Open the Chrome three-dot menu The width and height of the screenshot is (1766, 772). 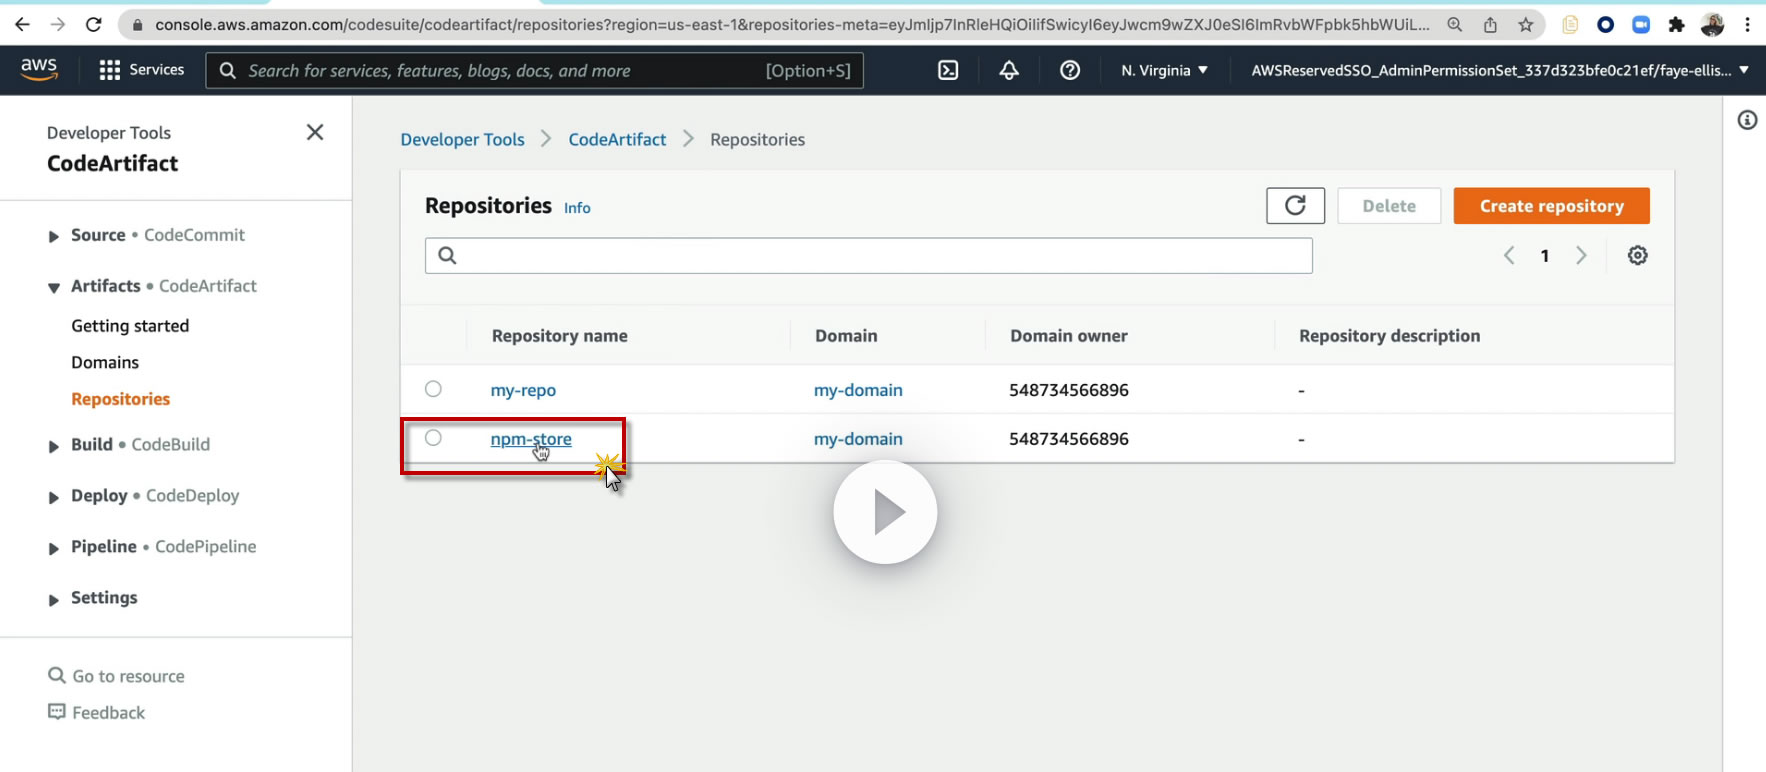1747,25
